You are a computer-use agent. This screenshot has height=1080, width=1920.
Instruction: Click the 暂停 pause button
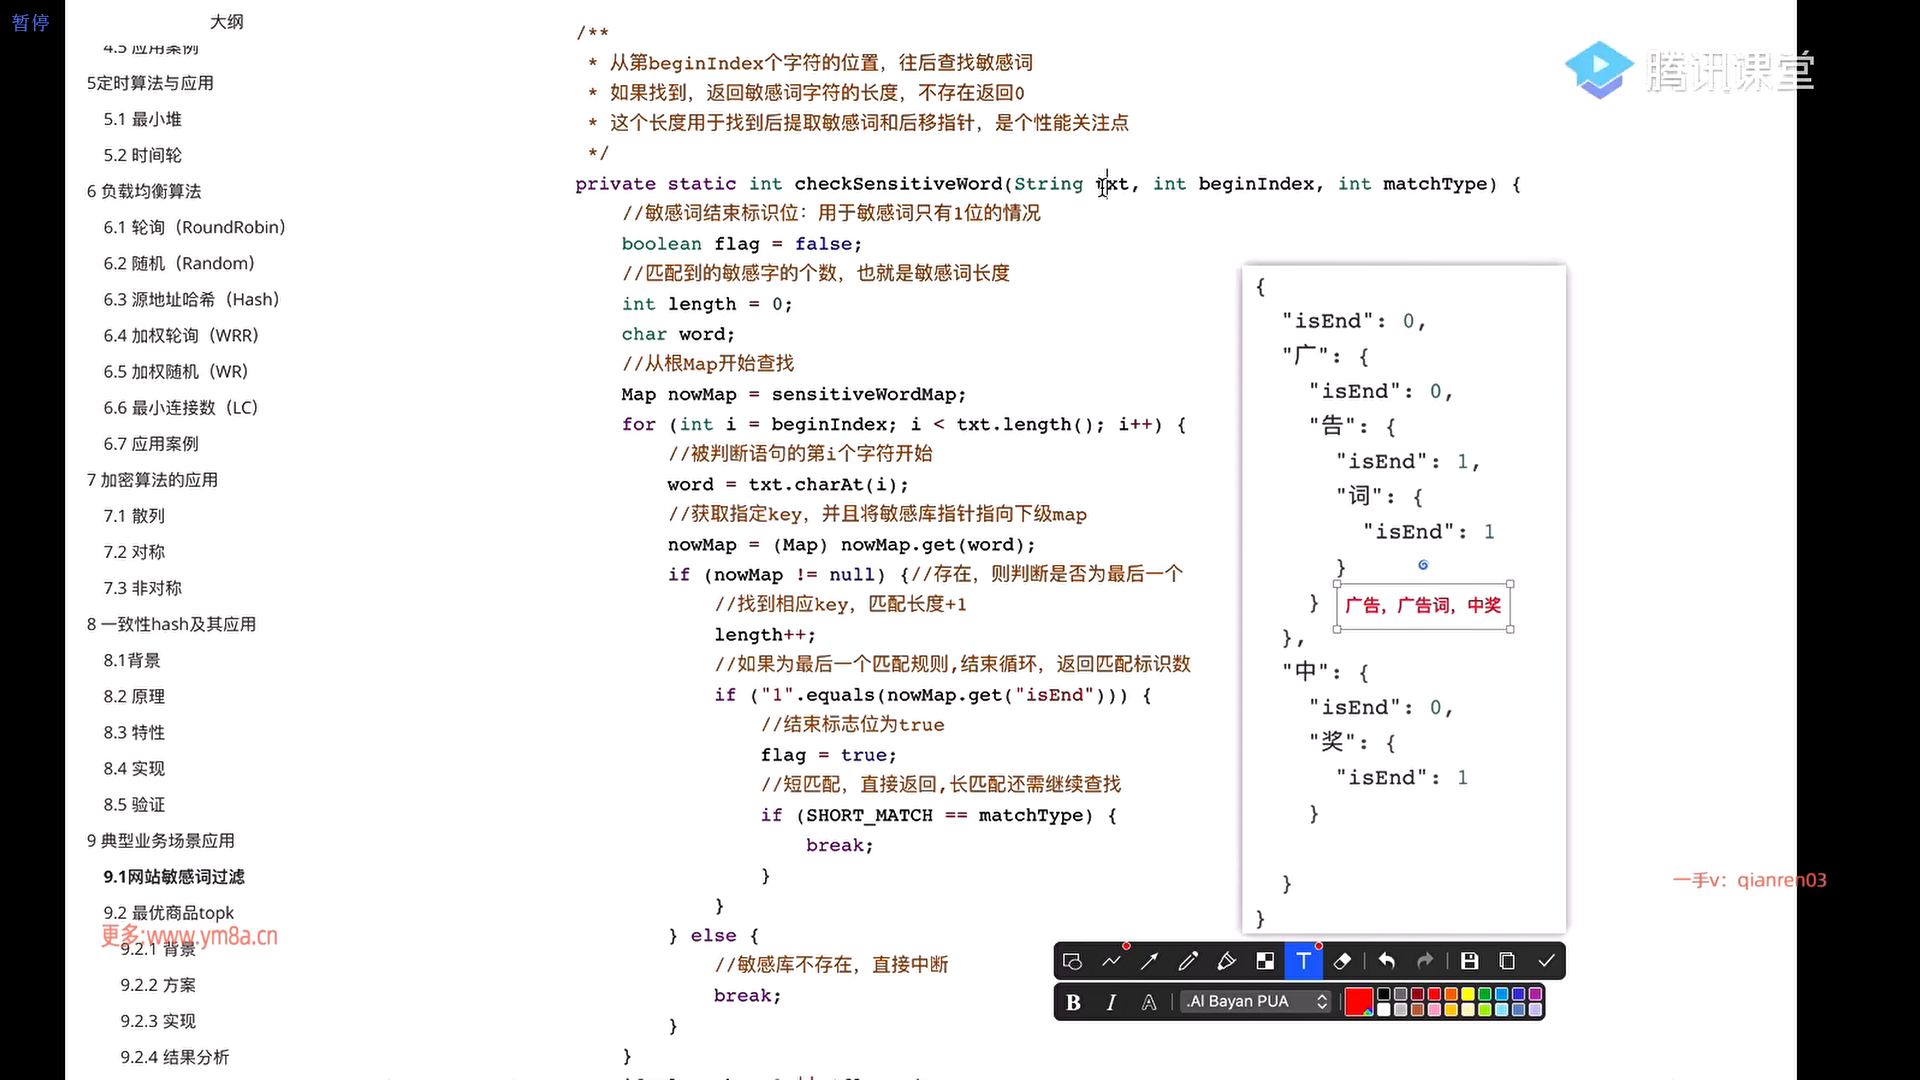click(x=30, y=22)
